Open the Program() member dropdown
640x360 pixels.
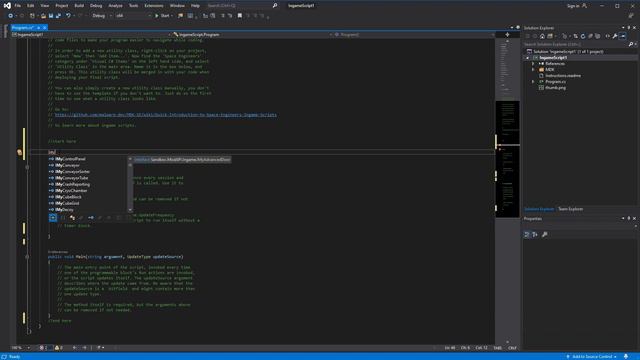pyautogui.click(x=414, y=35)
